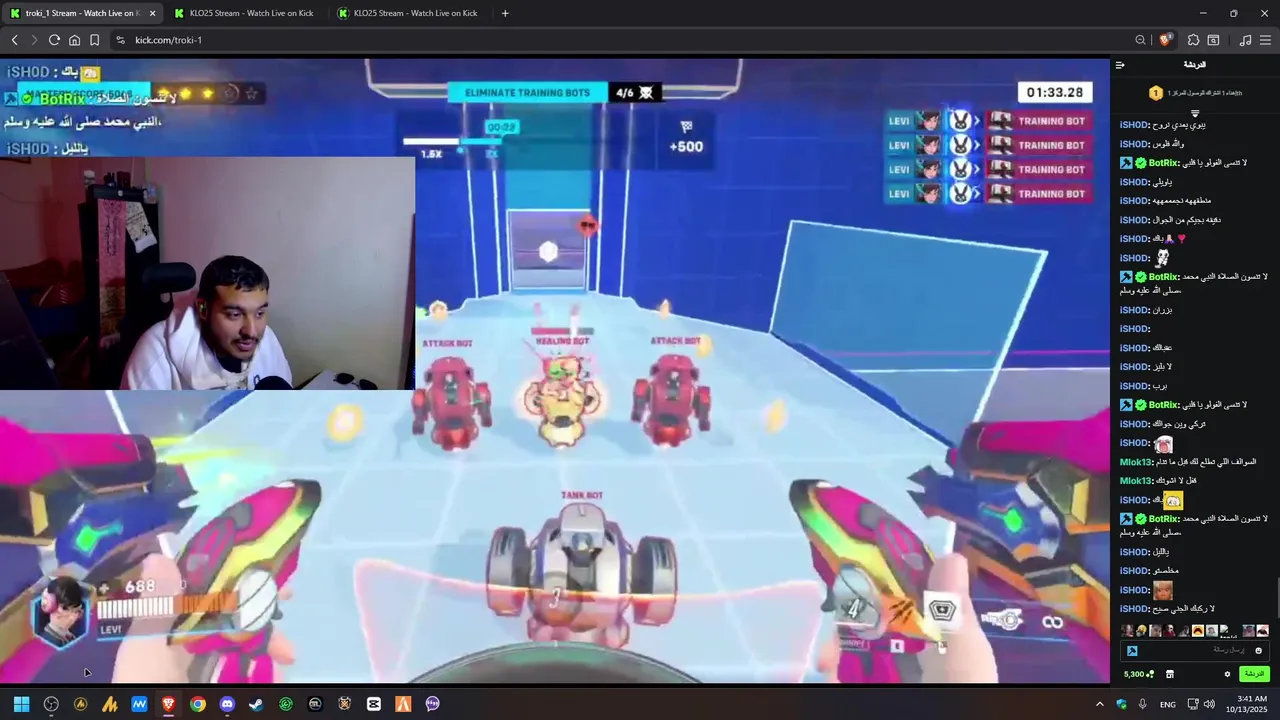
Task: Click the microphone tray icon
Action: [x=1142, y=704]
